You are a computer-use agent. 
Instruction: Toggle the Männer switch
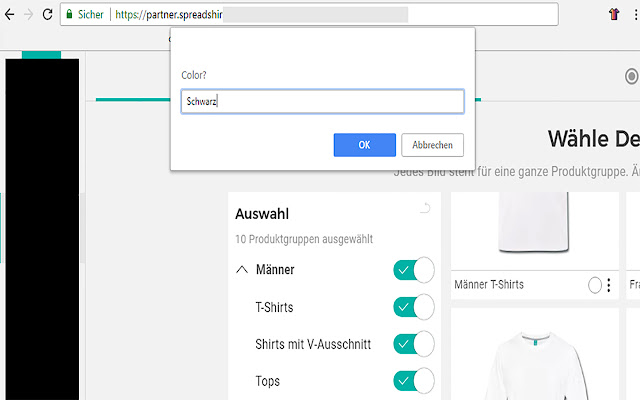pos(413,270)
